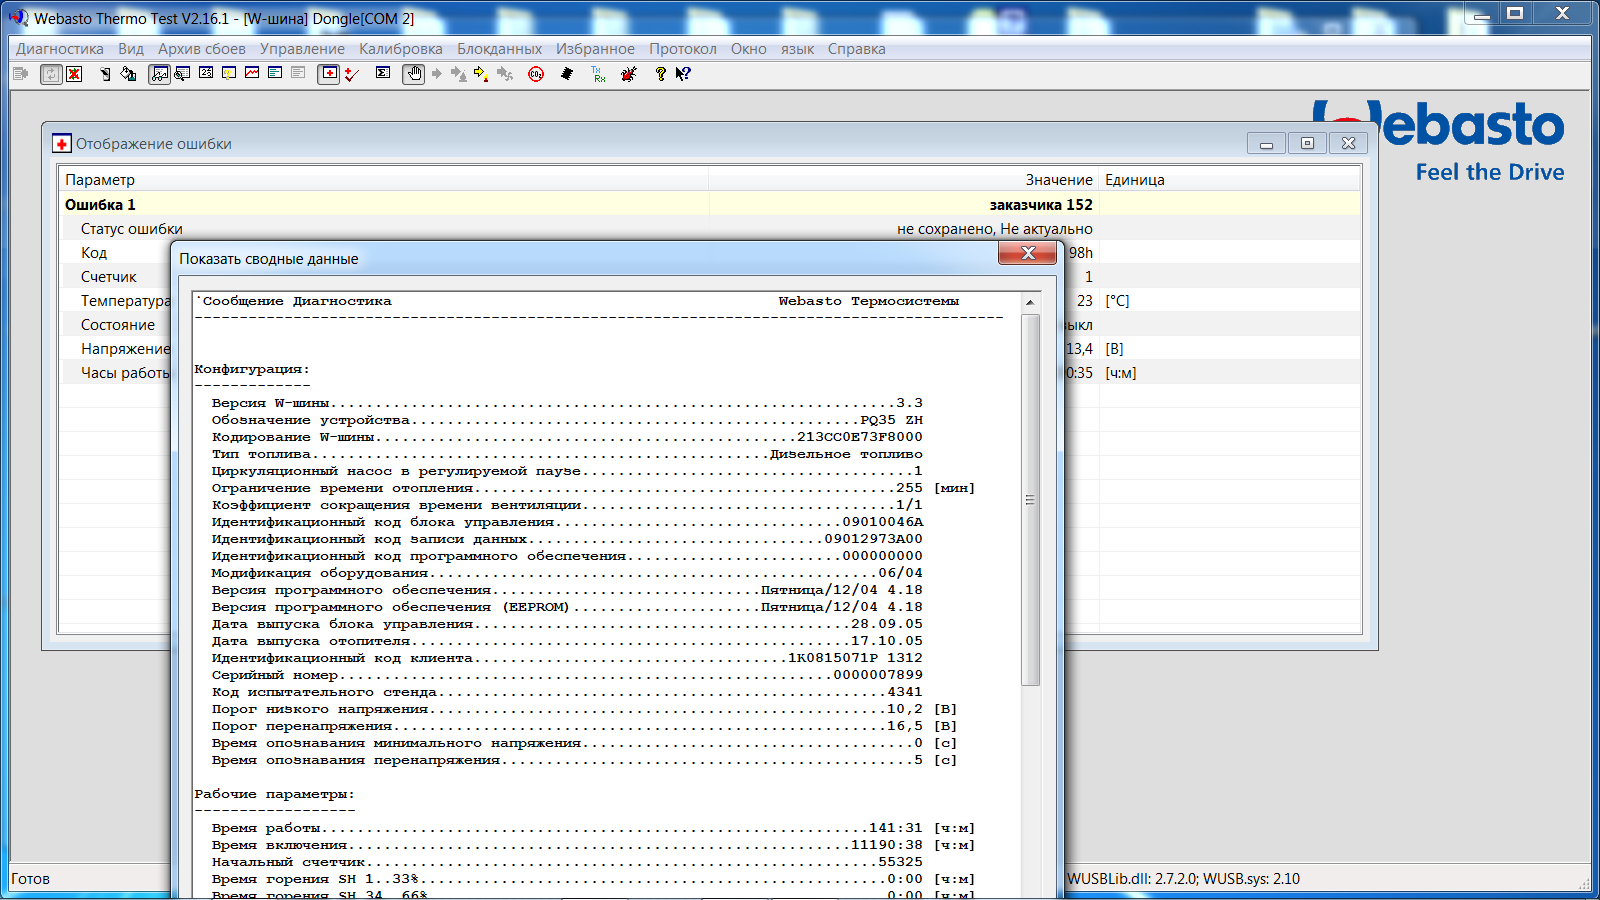Click the Версия W-шины line in summary

pos(567,403)
